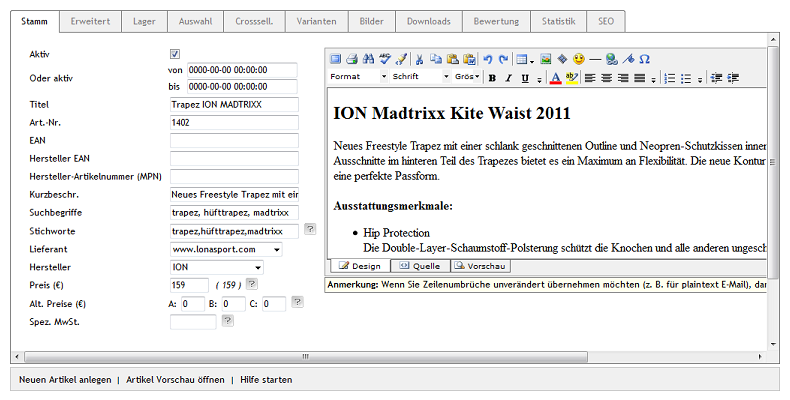Viewport: 790px width, 400px height.
Task: Click into the EAN input field
Action: point(234,141)
